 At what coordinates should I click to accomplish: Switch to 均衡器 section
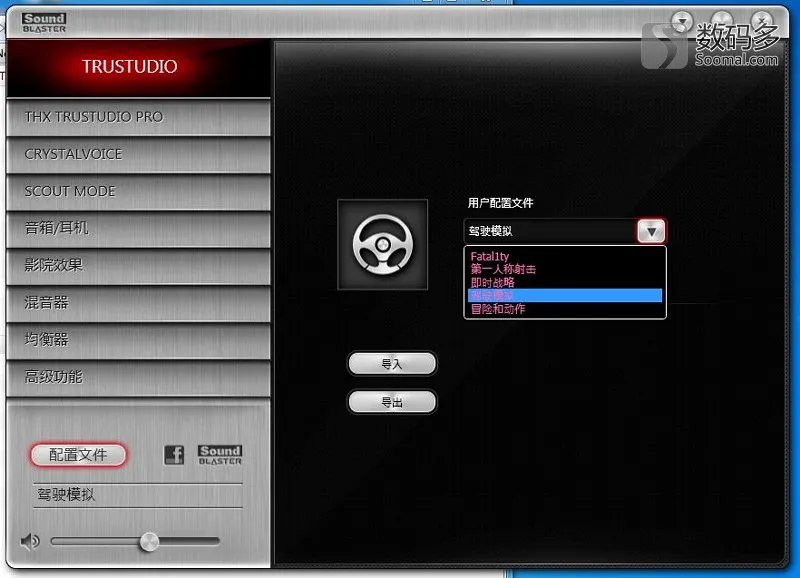click(x=138, y=340)
